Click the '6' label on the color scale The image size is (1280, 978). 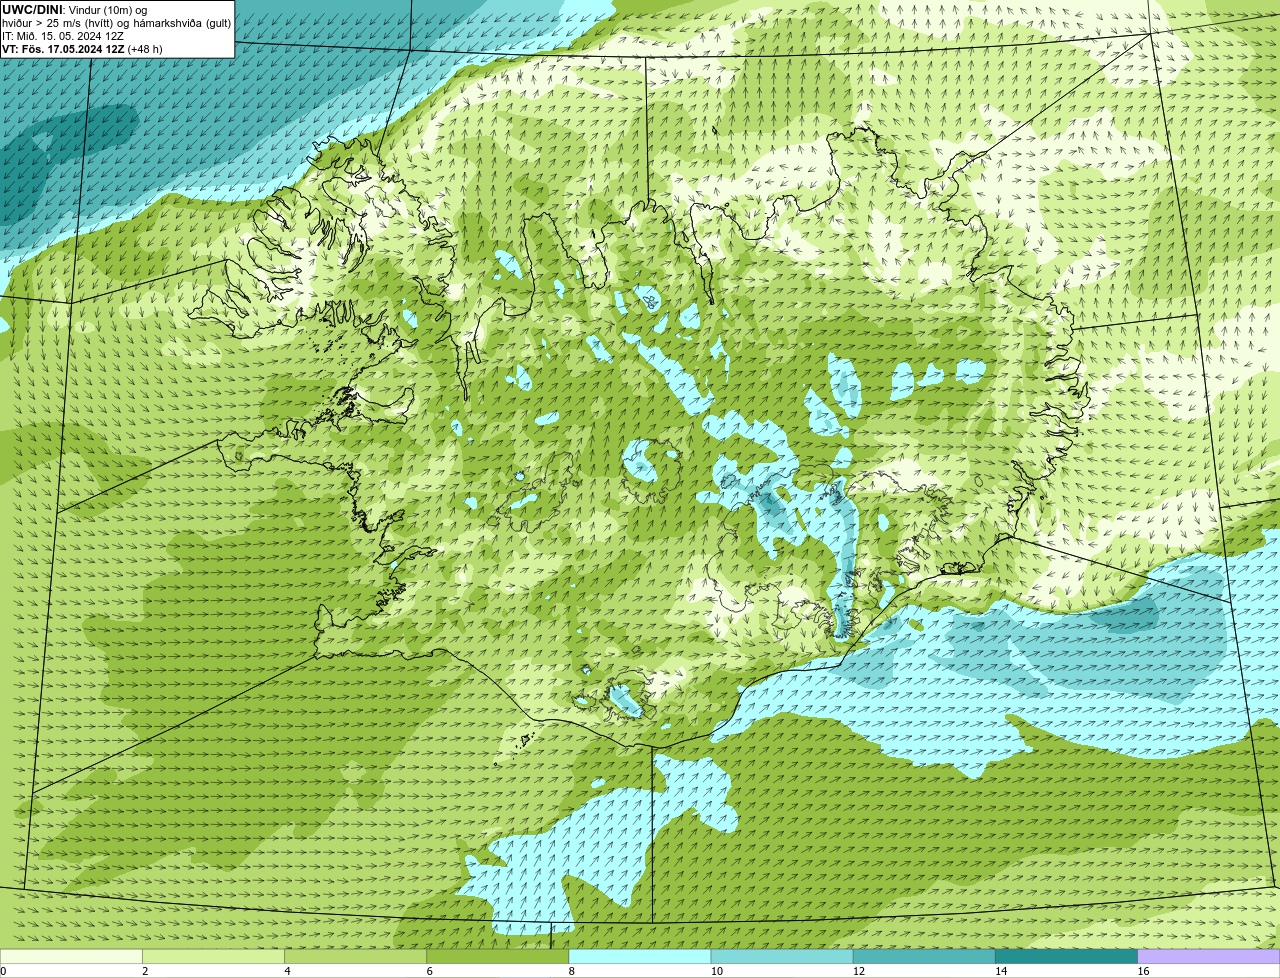tap(430, 971)
